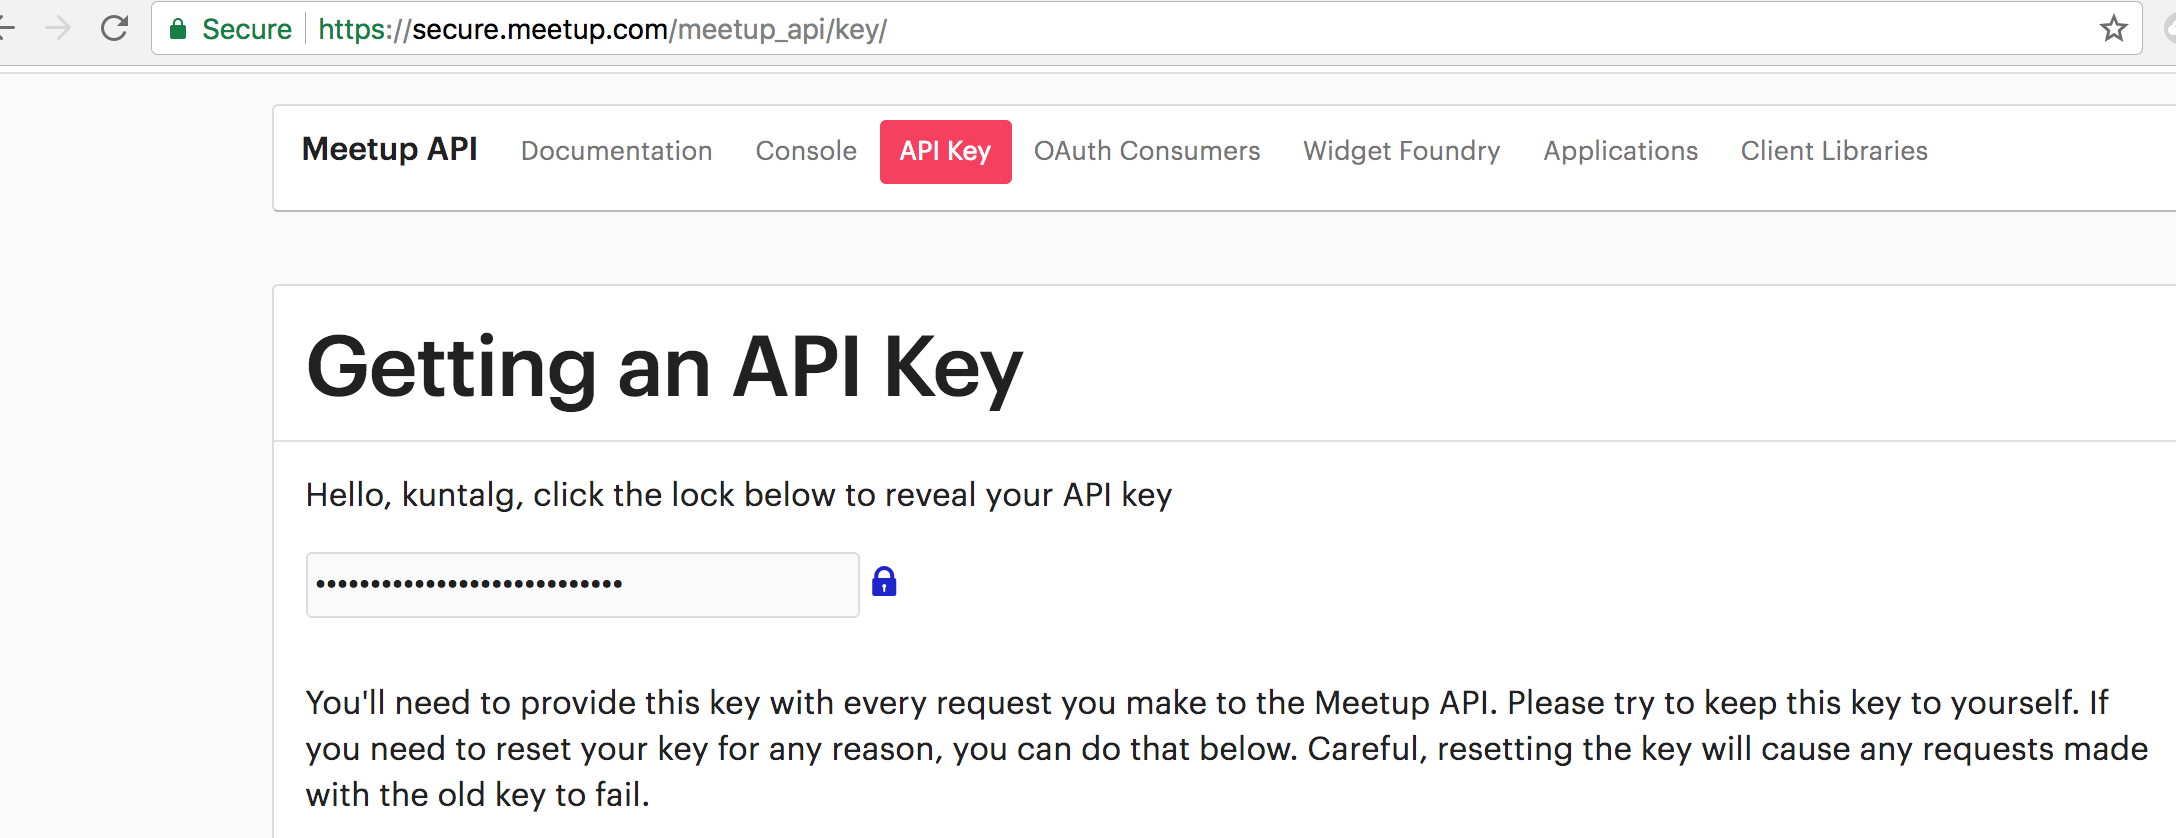View site info via green padlock
The width and height of the screenshot is (2176, 838).
[x=178, y=29]
